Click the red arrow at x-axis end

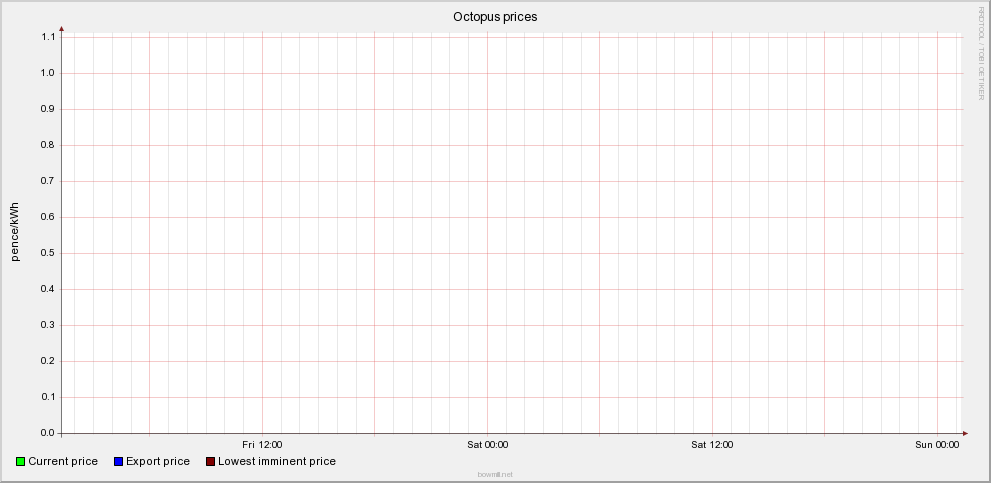965,433
